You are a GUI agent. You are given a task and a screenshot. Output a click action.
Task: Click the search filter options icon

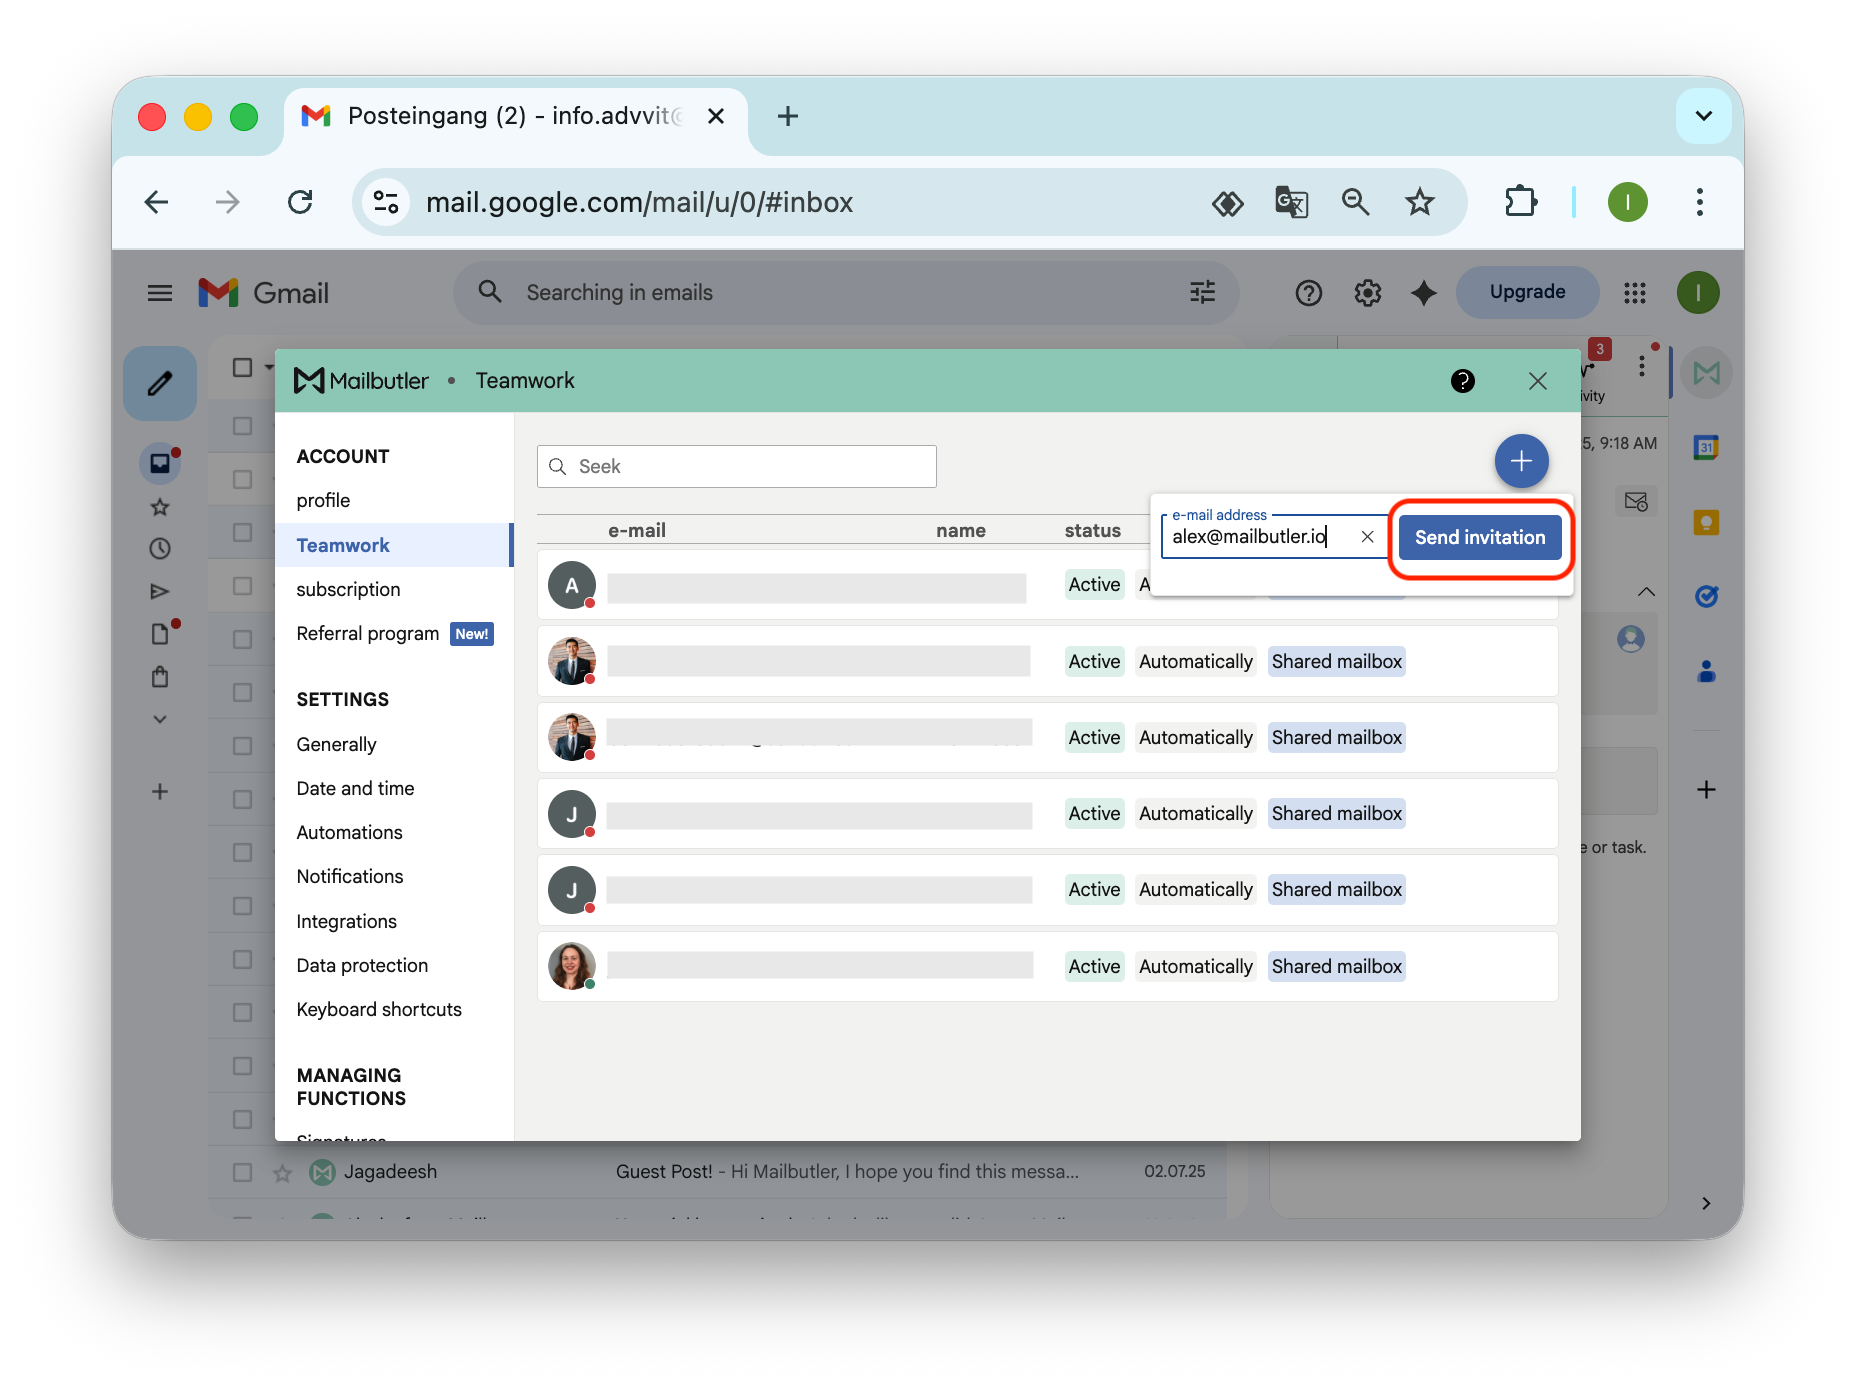pyautogui.click(x=1203, y=292)
